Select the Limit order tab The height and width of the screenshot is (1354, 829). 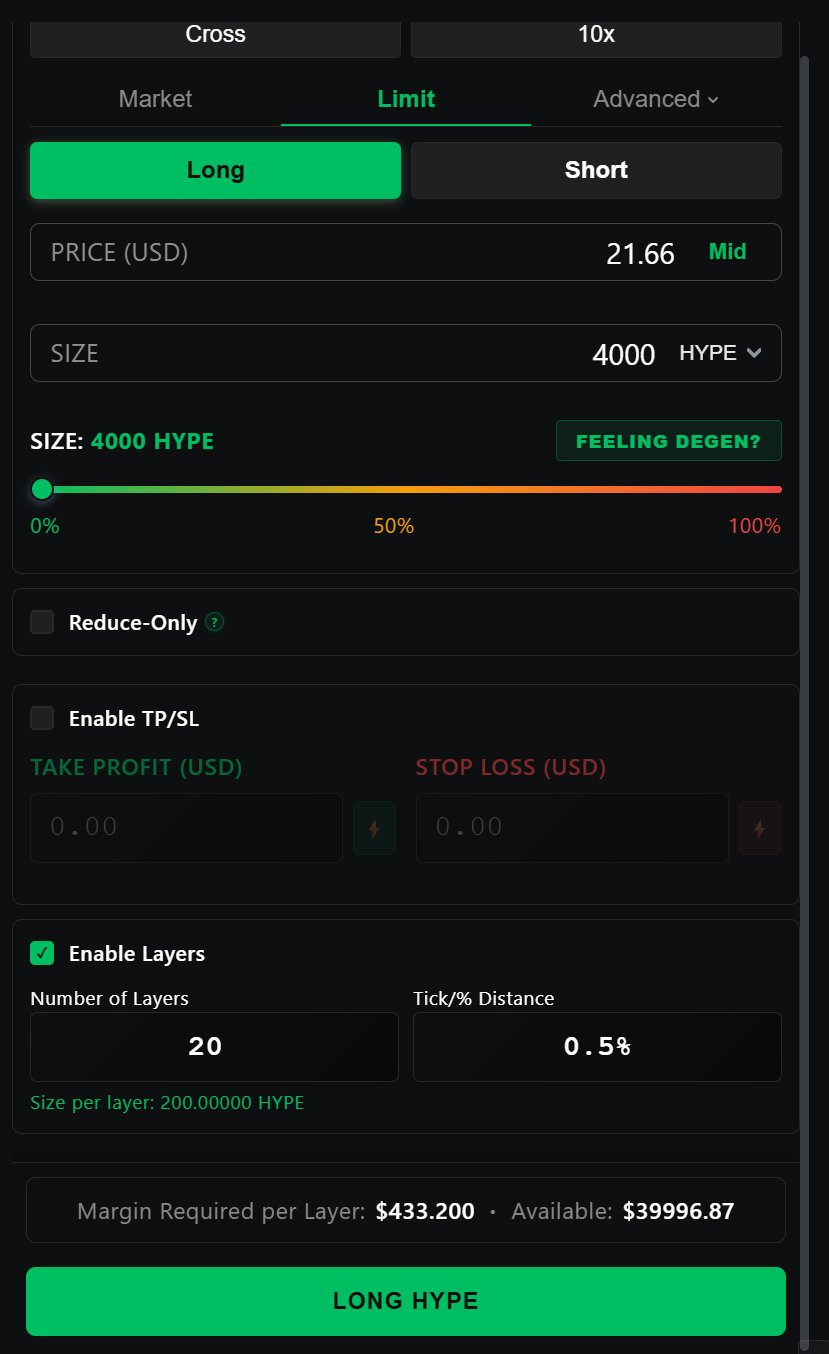pos(406,99)
